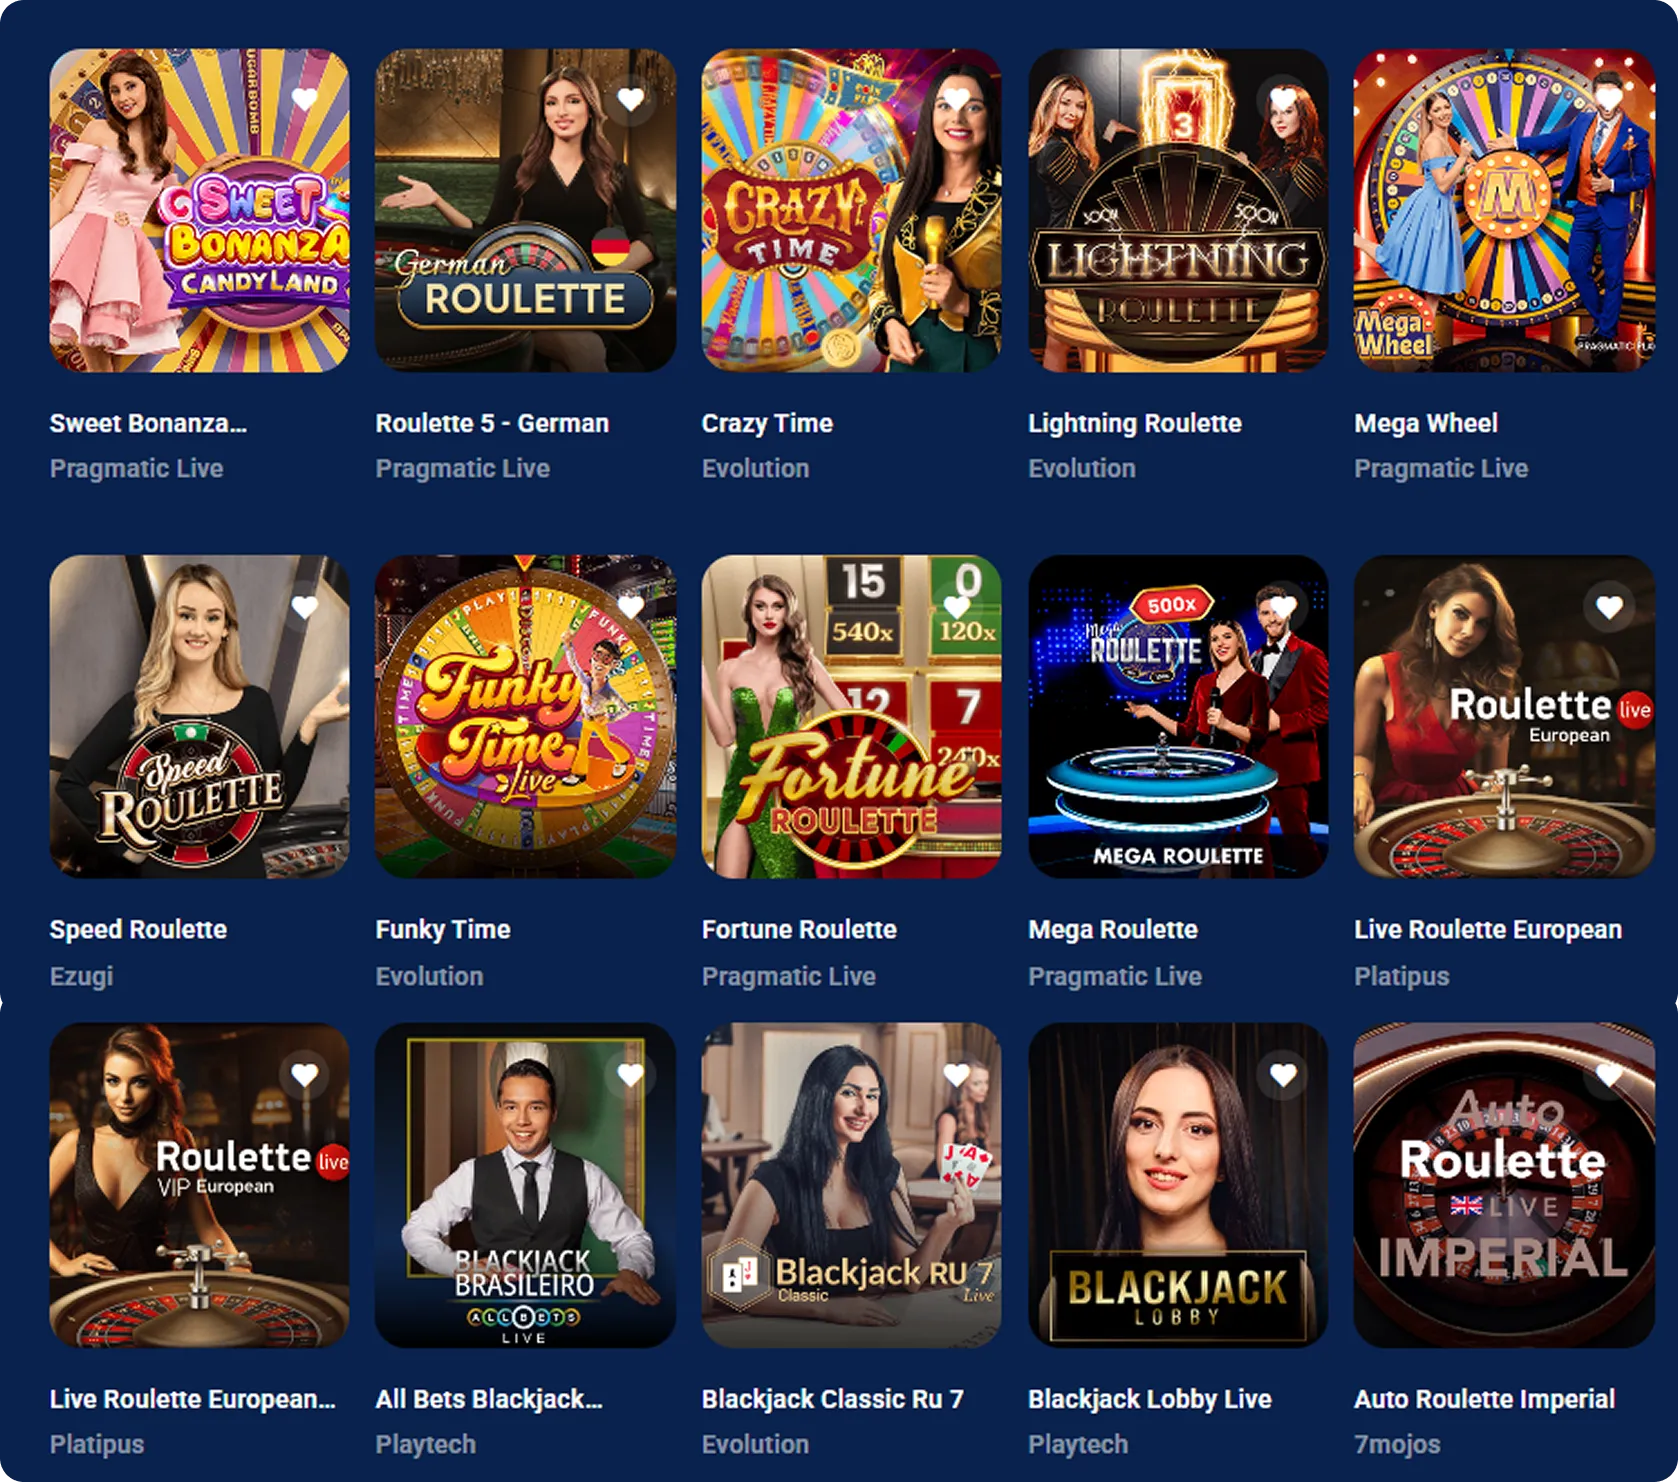Launch Blackjack Classic Ru 7 thumbnail

[851, 1185]
